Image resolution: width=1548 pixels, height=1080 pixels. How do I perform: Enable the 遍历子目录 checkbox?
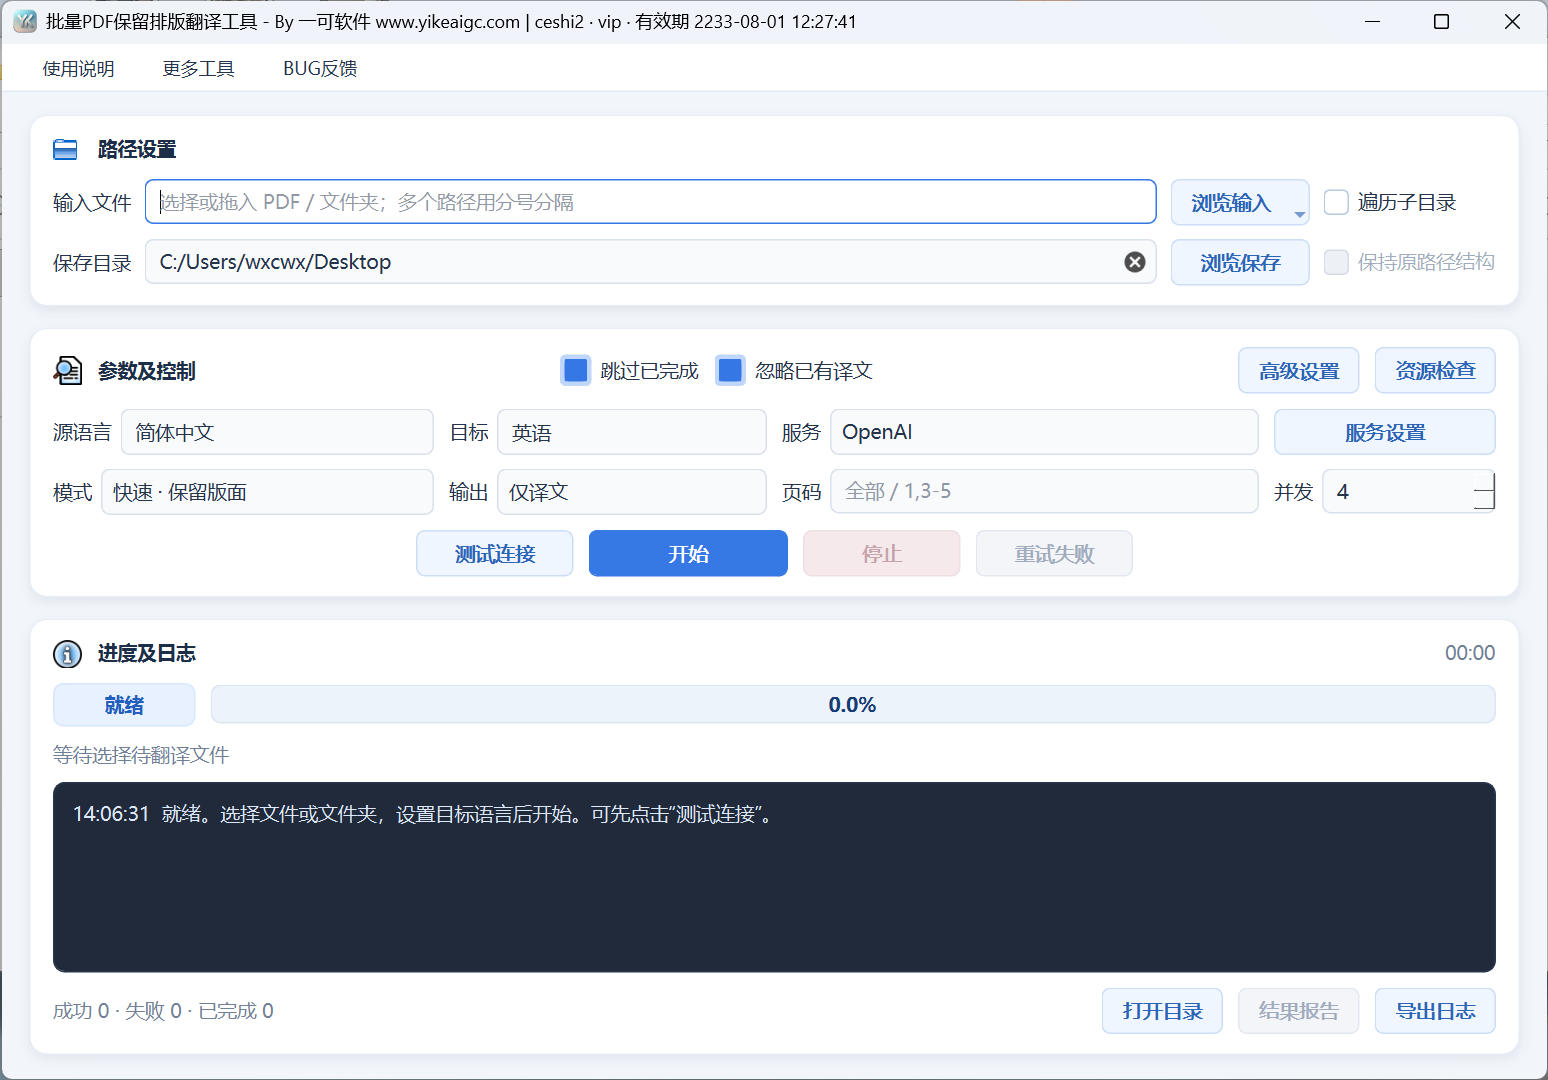pos(1336,202)
